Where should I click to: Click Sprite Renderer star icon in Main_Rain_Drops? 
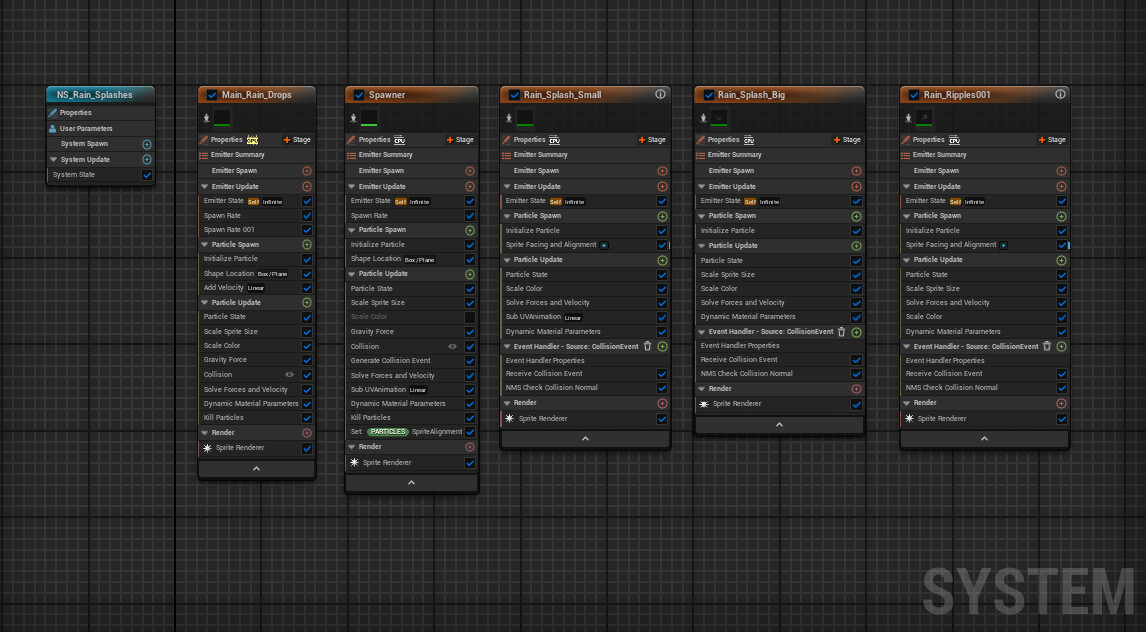(x=208, y=448)
